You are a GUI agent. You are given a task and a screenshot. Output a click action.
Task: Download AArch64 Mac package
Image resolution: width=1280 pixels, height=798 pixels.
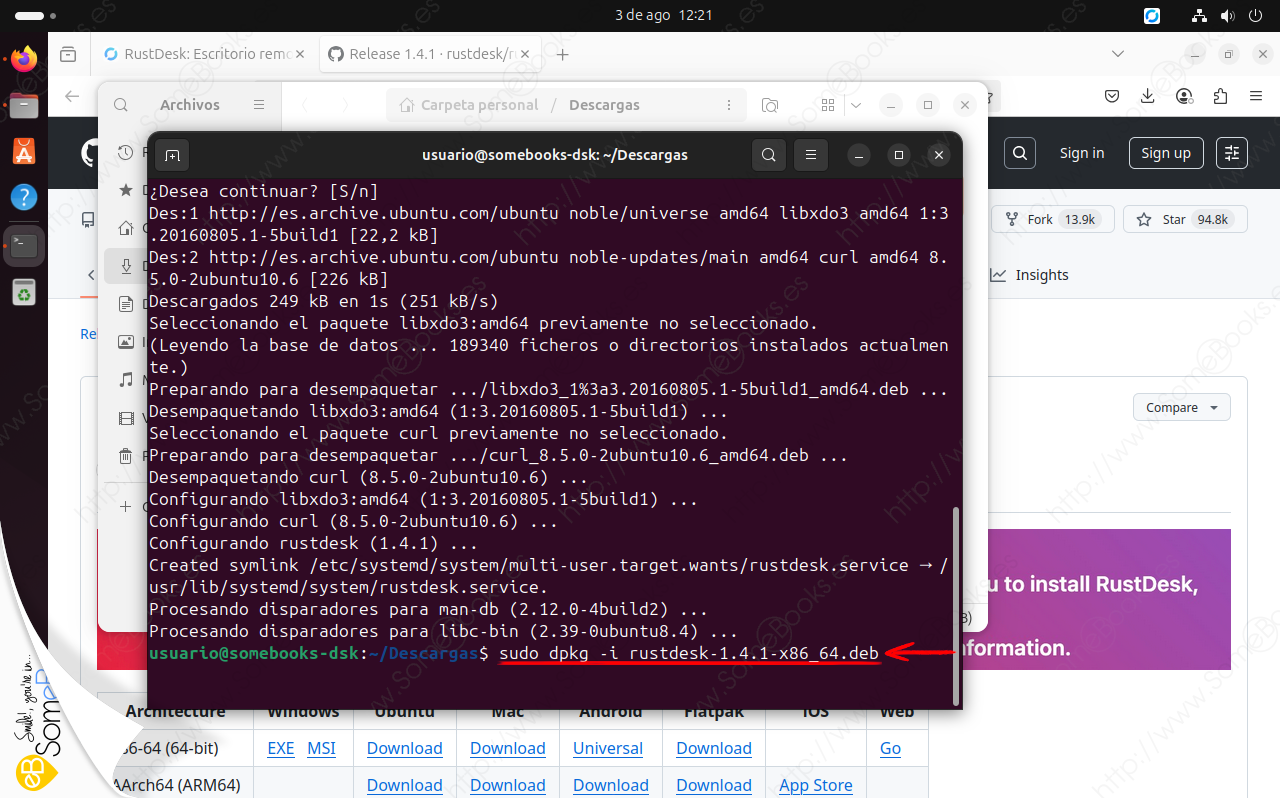[x=507, y=785]
